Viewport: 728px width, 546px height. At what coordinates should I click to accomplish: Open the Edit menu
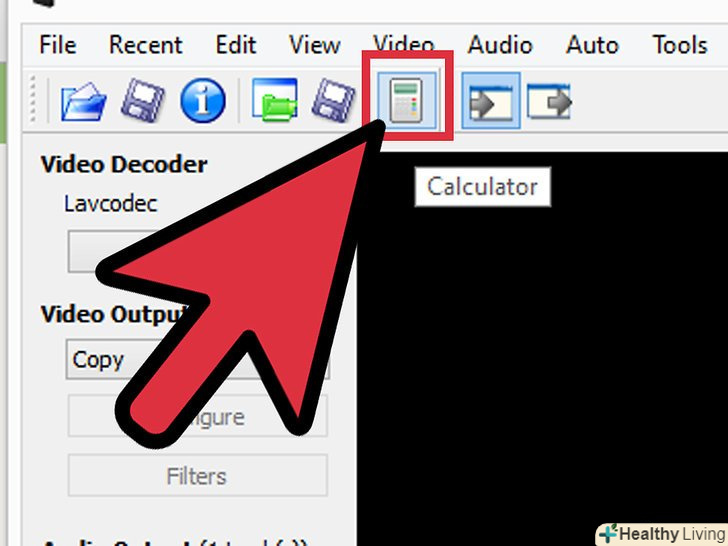coord(236,45)
